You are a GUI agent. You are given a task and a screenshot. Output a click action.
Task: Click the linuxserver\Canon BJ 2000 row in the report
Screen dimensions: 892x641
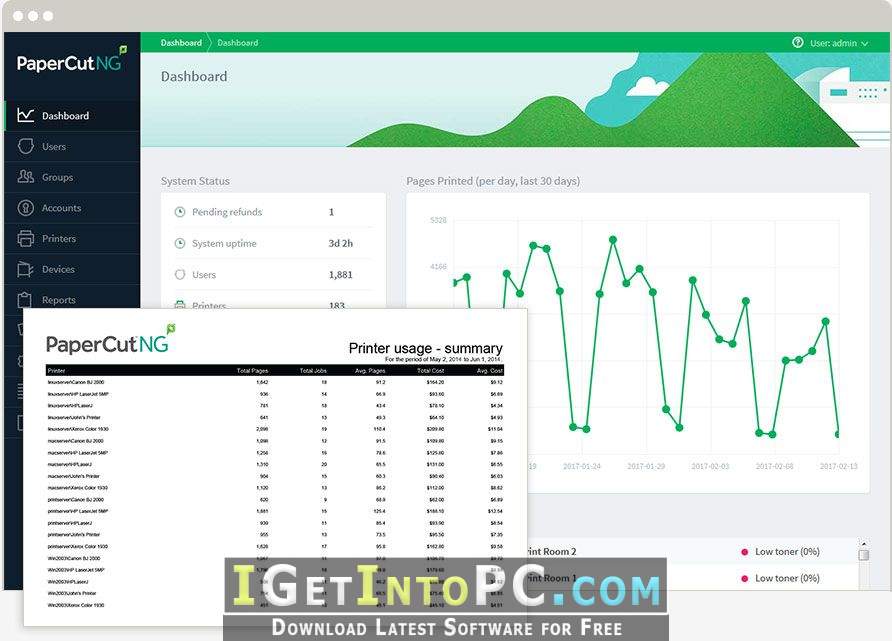tap(275, 382)
